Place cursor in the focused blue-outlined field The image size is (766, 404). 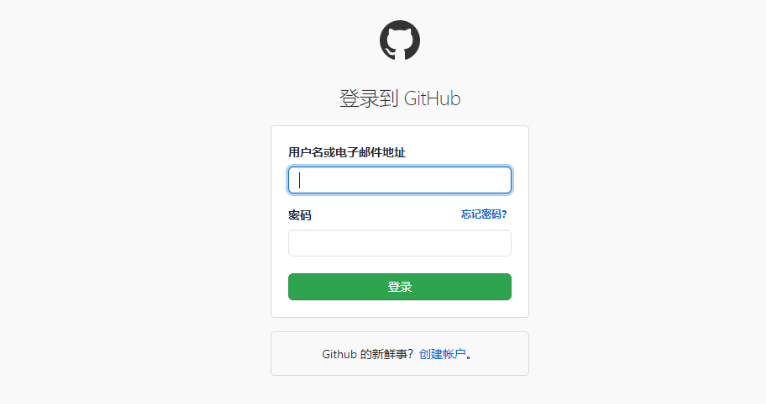tap(400, 180)
